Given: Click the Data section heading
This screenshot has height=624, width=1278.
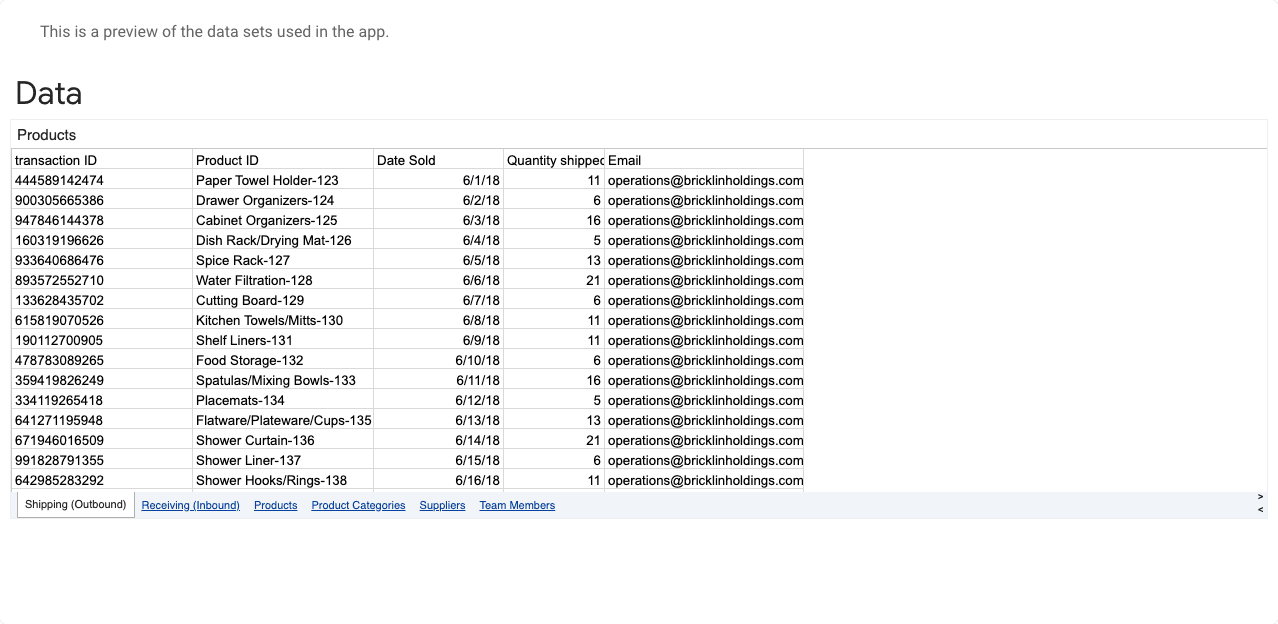Looking at the screenshot, I should [49, 94].
